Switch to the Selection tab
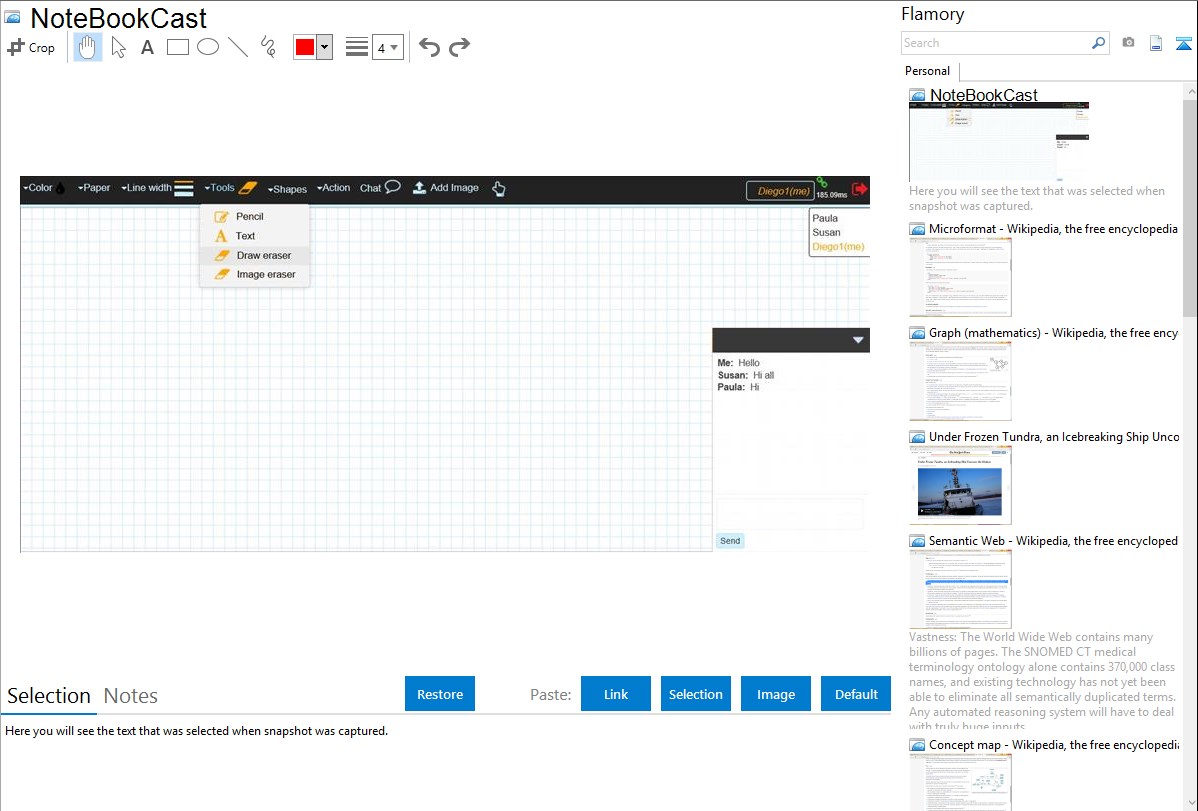 click(x=49, y=696)
